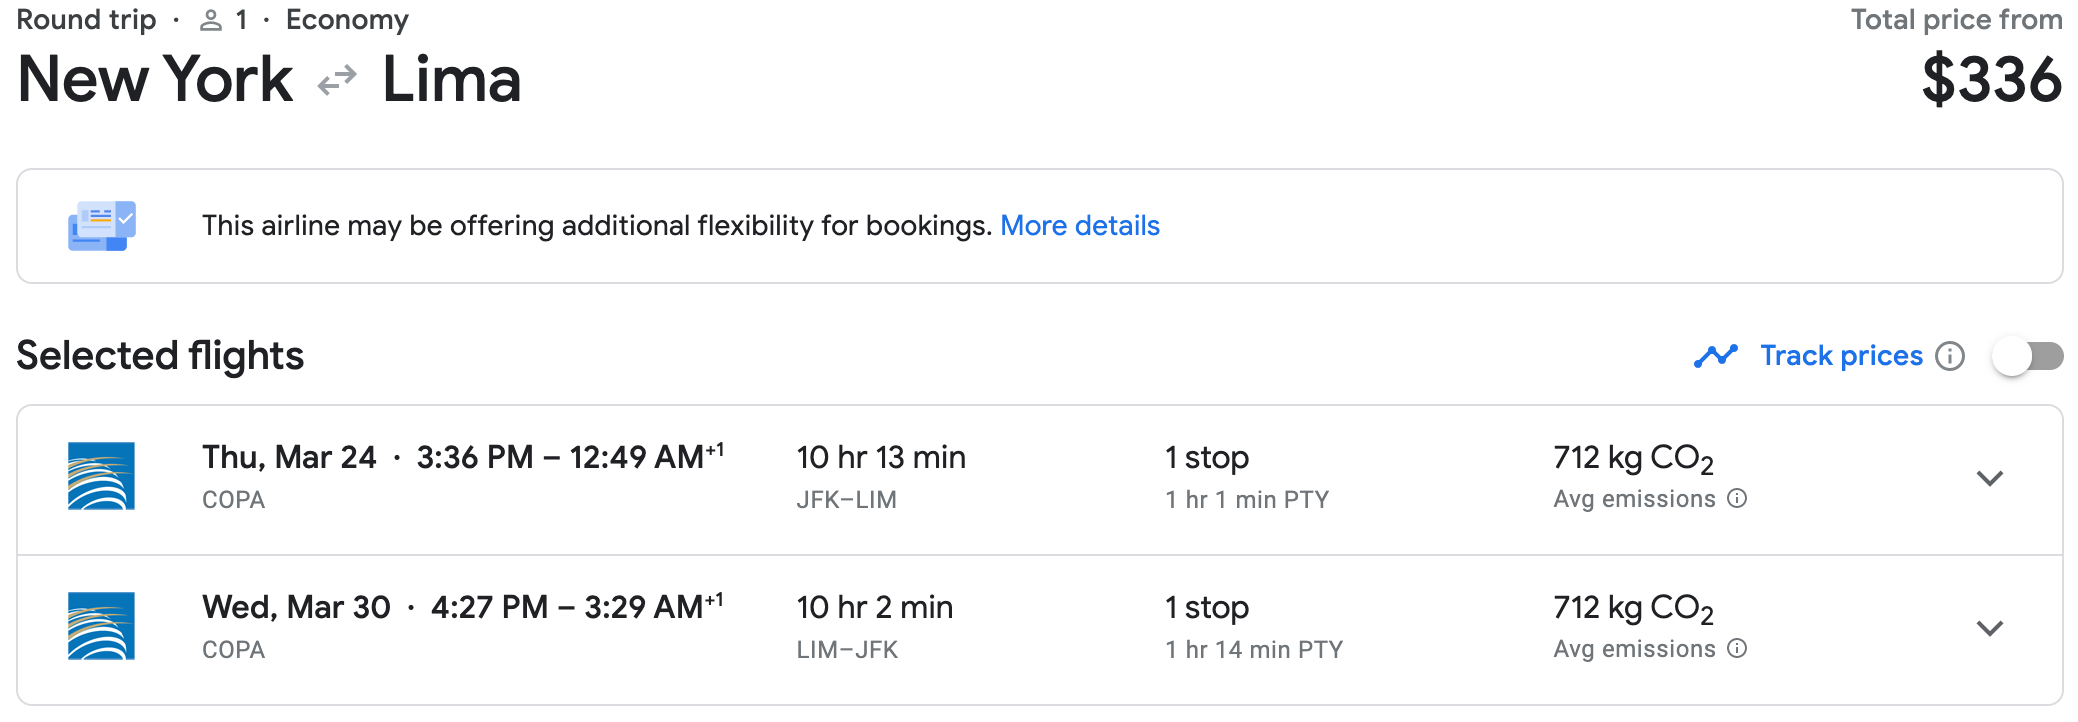Expand the Wed, Mar 30 flight details
2078x722 pixels.
[1990, 629]
